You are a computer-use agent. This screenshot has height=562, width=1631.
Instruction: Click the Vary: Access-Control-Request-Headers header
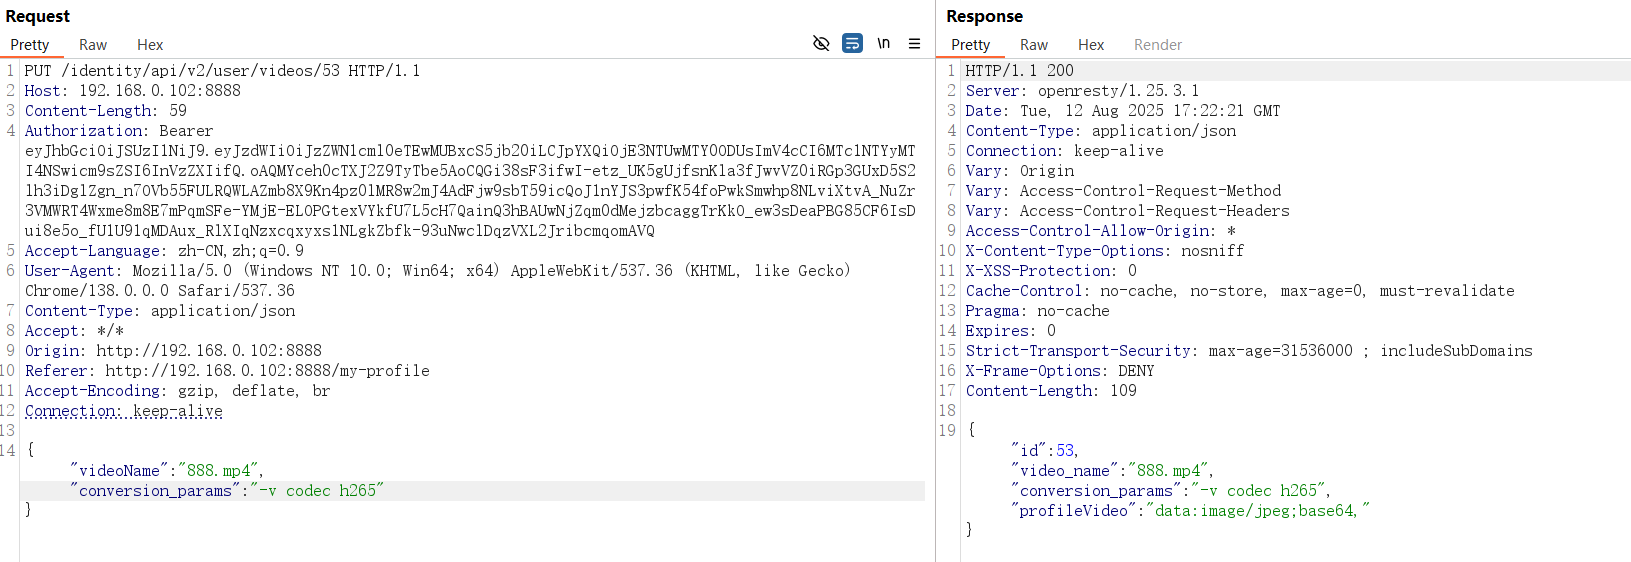coord(1128,211)
